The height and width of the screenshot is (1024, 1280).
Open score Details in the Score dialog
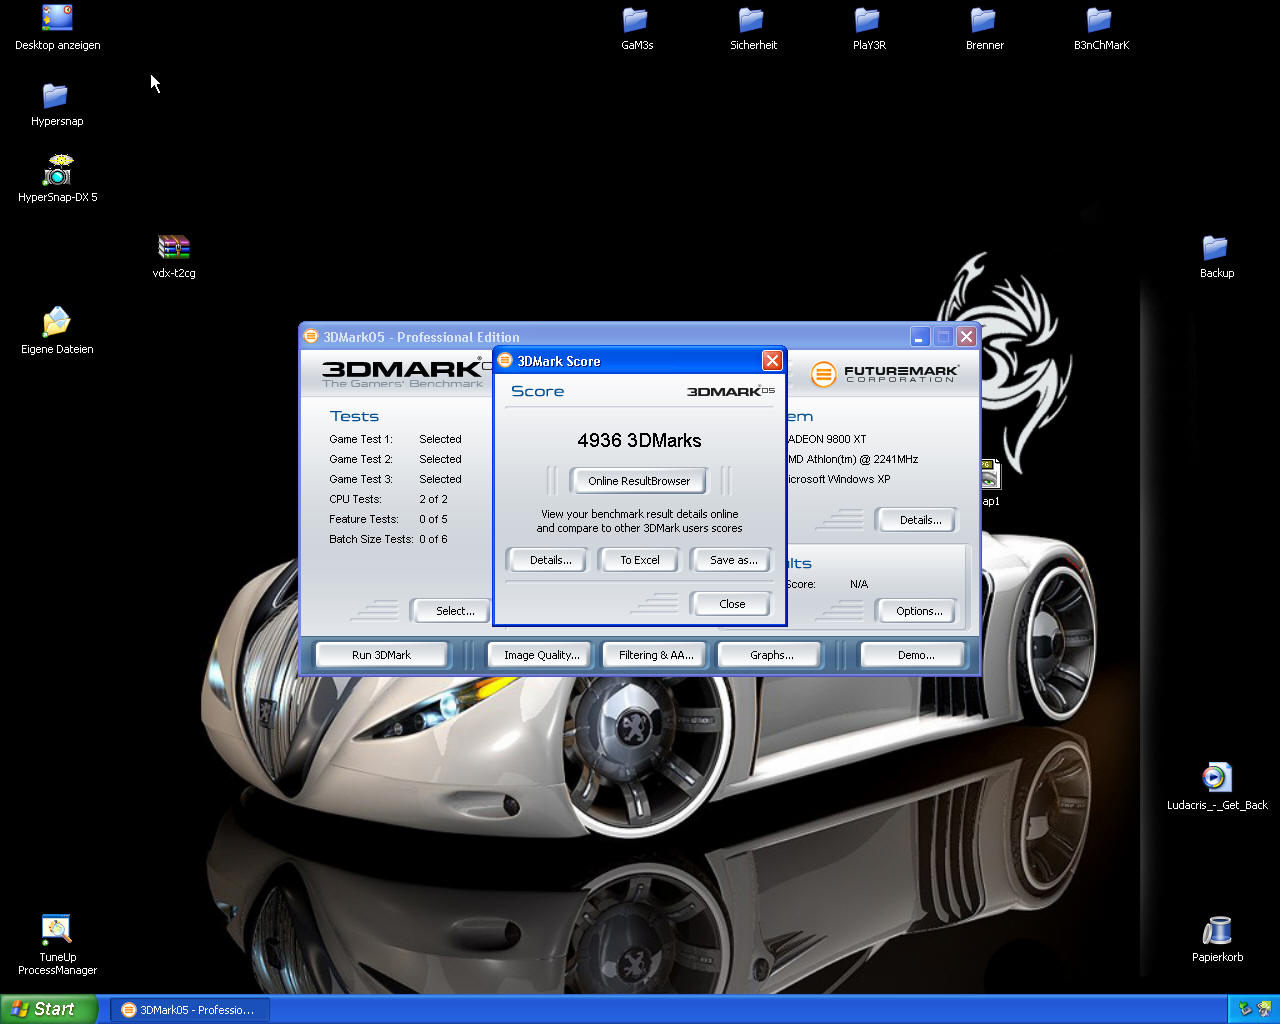pos(550,560)
